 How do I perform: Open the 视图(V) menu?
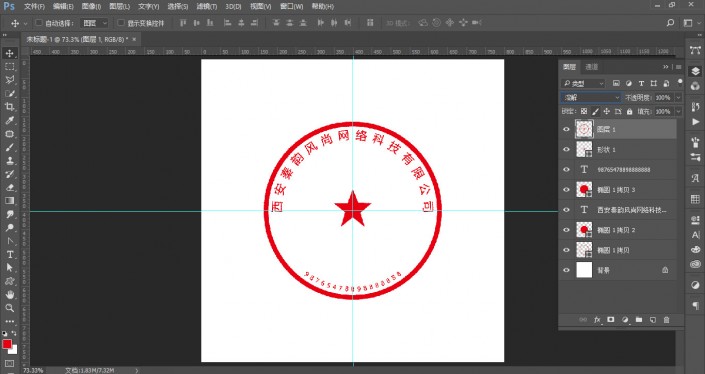(260, 6)
